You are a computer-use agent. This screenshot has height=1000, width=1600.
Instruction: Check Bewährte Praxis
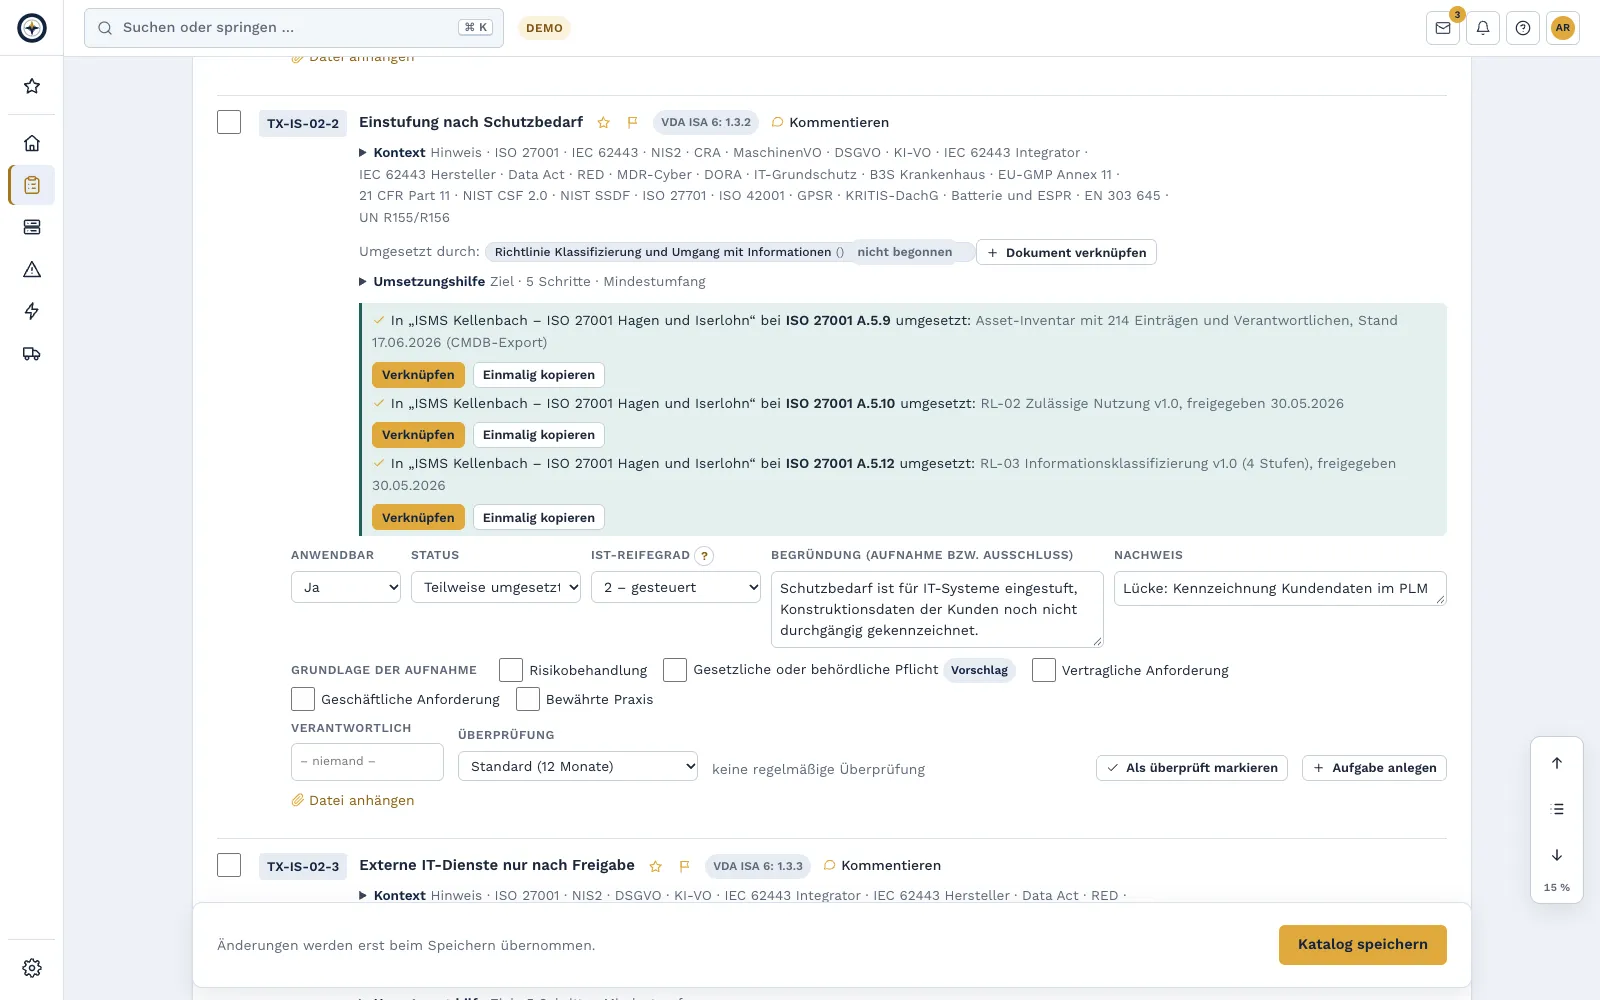(528, 699)
